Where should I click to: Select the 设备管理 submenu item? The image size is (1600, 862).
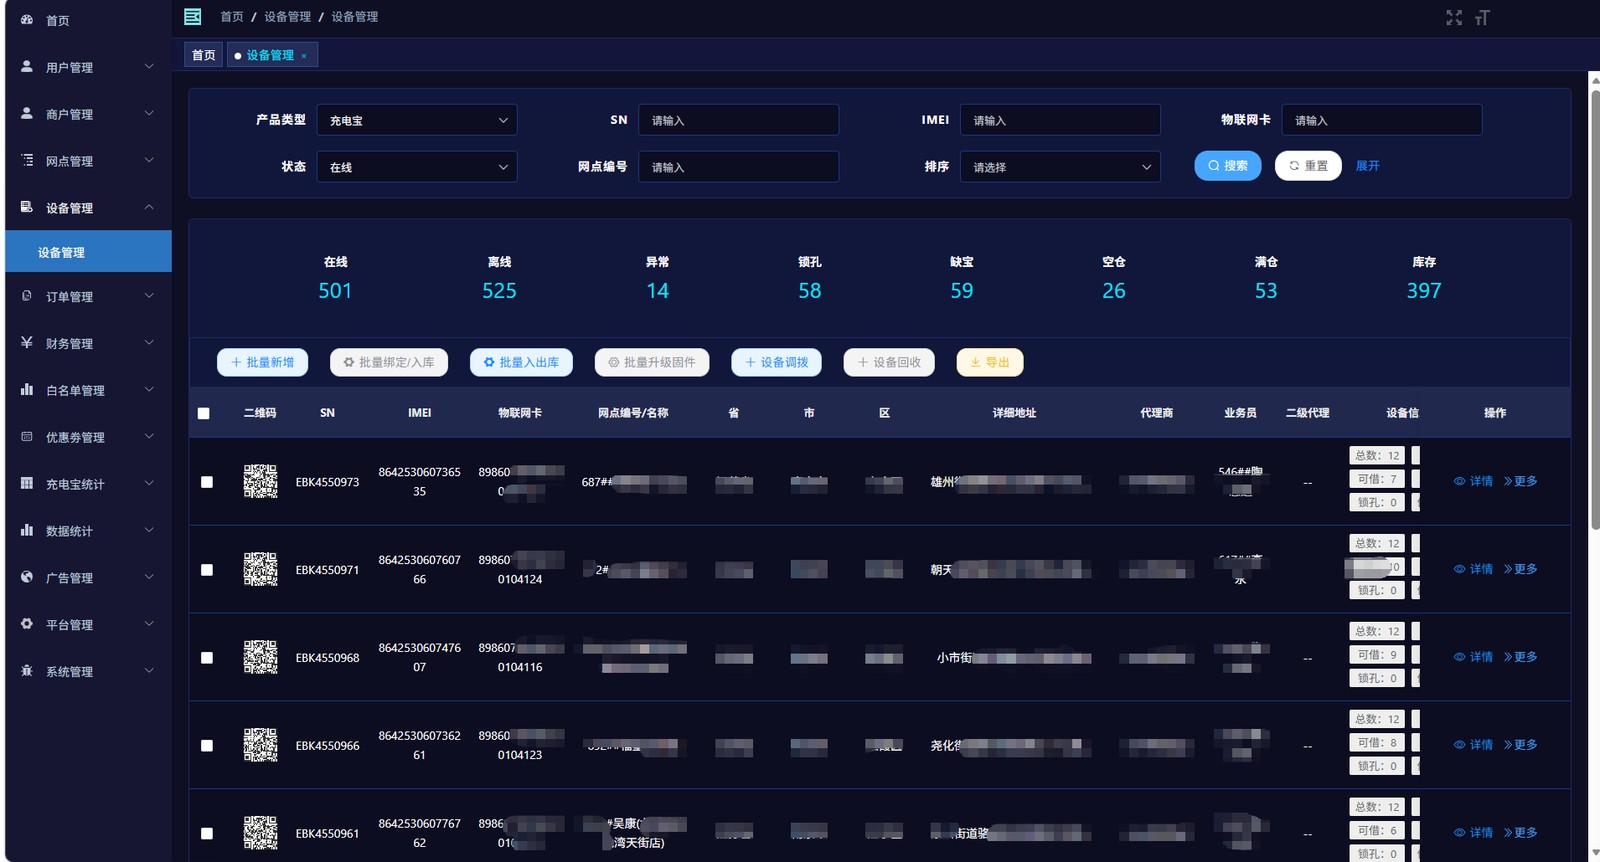pos(88,252)
